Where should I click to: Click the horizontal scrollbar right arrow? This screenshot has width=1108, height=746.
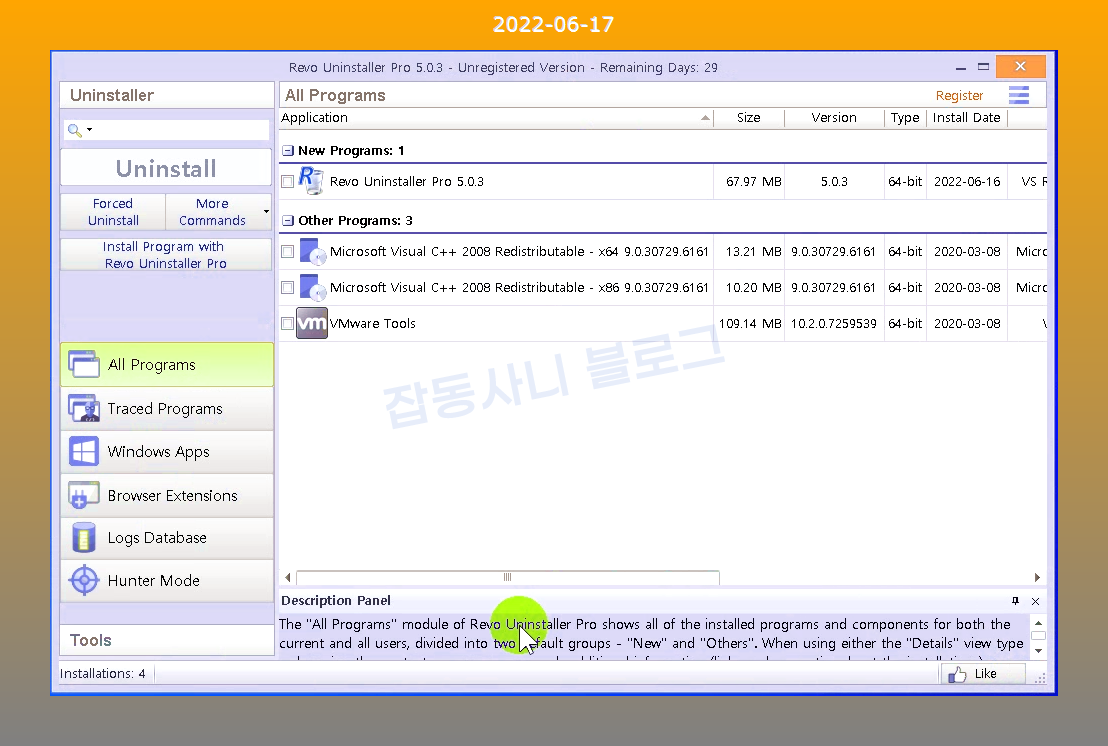click(1037, 577)
